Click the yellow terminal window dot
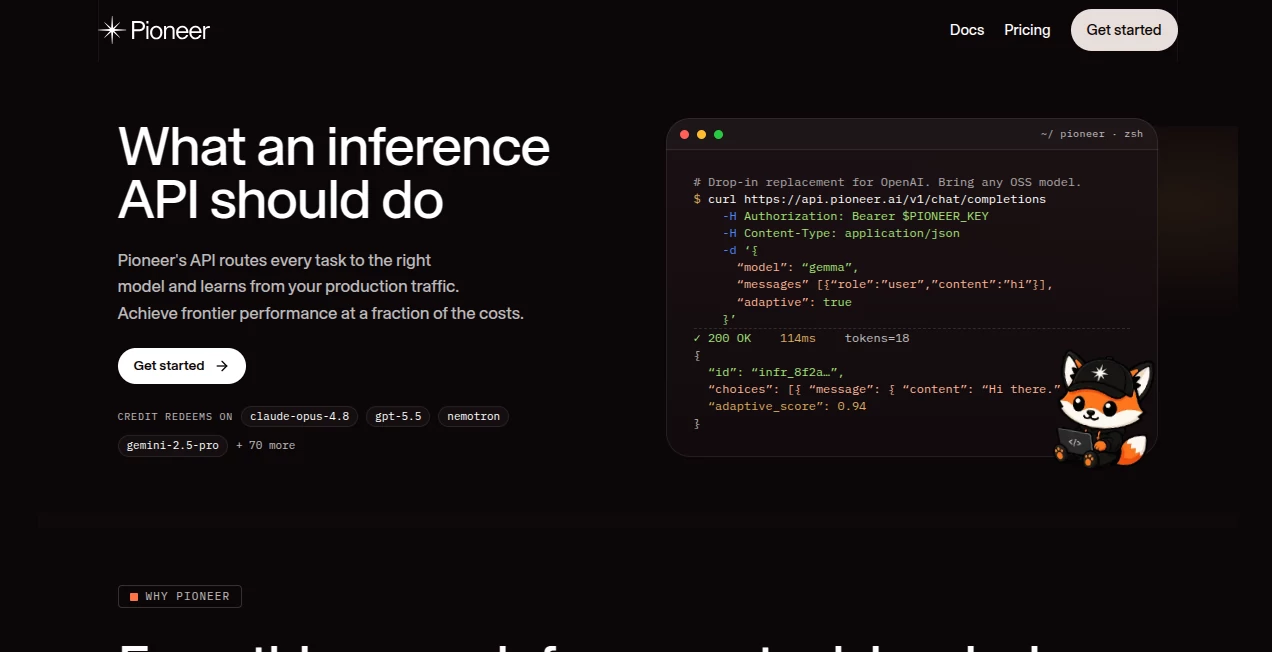The image size is (1272, 652). point(701,134)
